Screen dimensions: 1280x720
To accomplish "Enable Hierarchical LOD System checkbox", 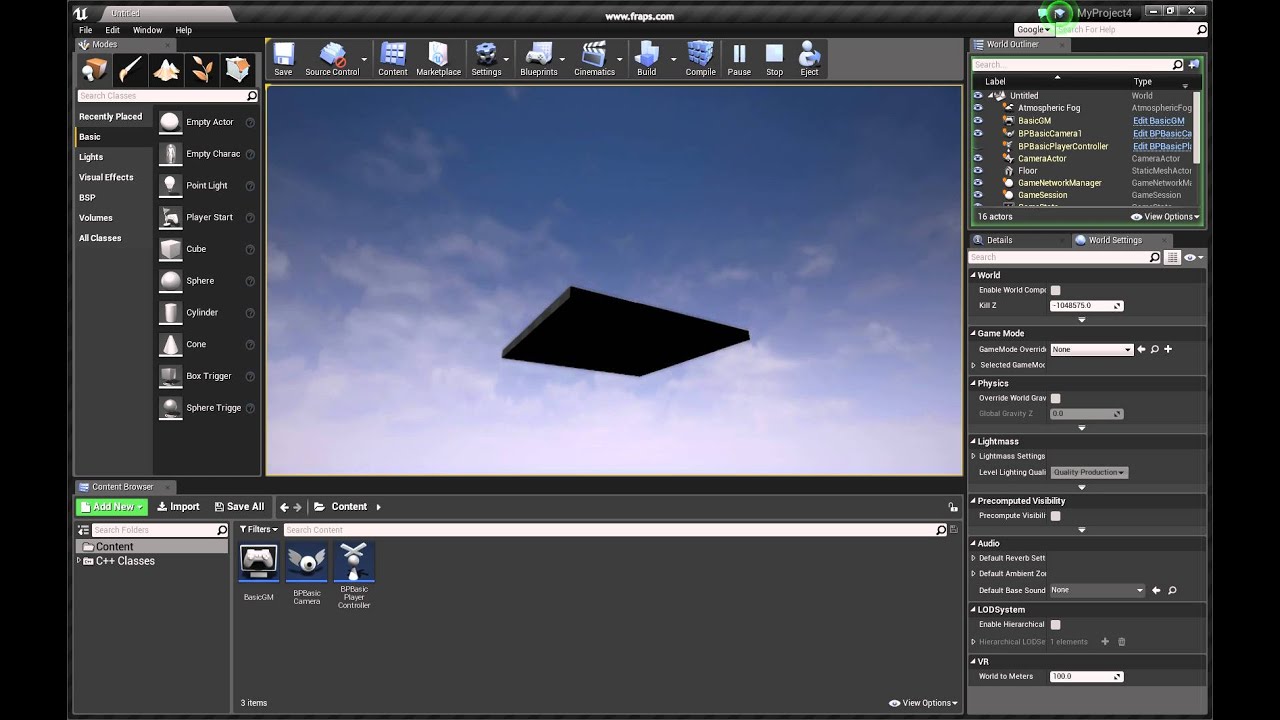I will coord(1055,624).
